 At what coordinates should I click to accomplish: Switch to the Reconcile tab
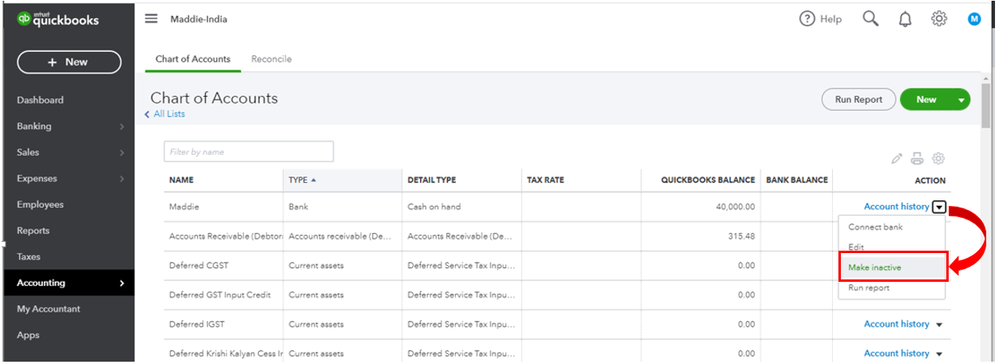(x=271, y=59)
